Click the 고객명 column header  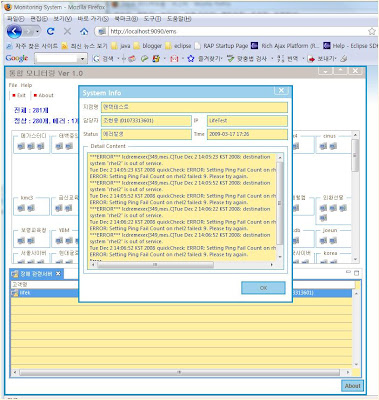coord(20,285)
